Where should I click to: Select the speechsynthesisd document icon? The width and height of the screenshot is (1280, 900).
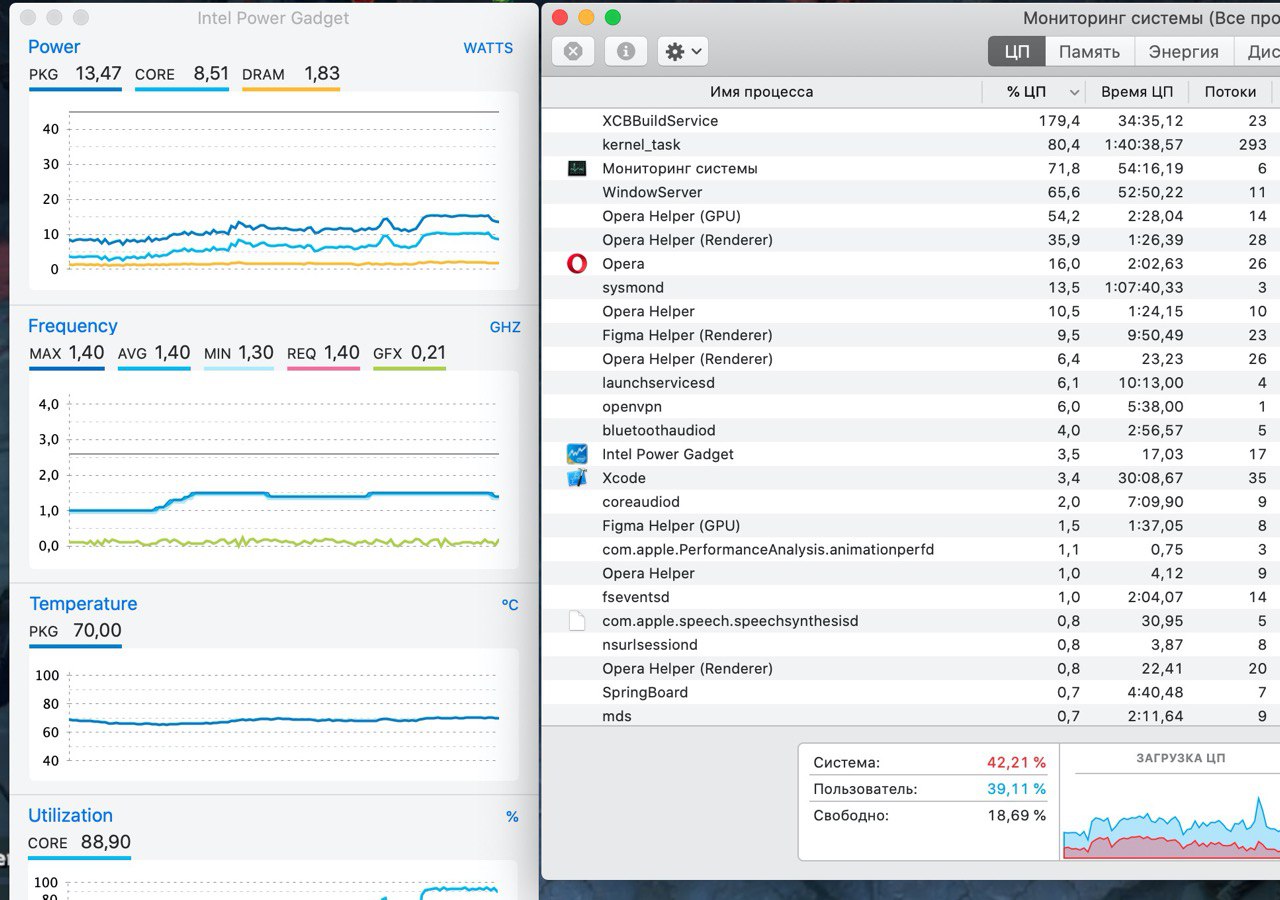pyautogui.click(x=577, y=621)
